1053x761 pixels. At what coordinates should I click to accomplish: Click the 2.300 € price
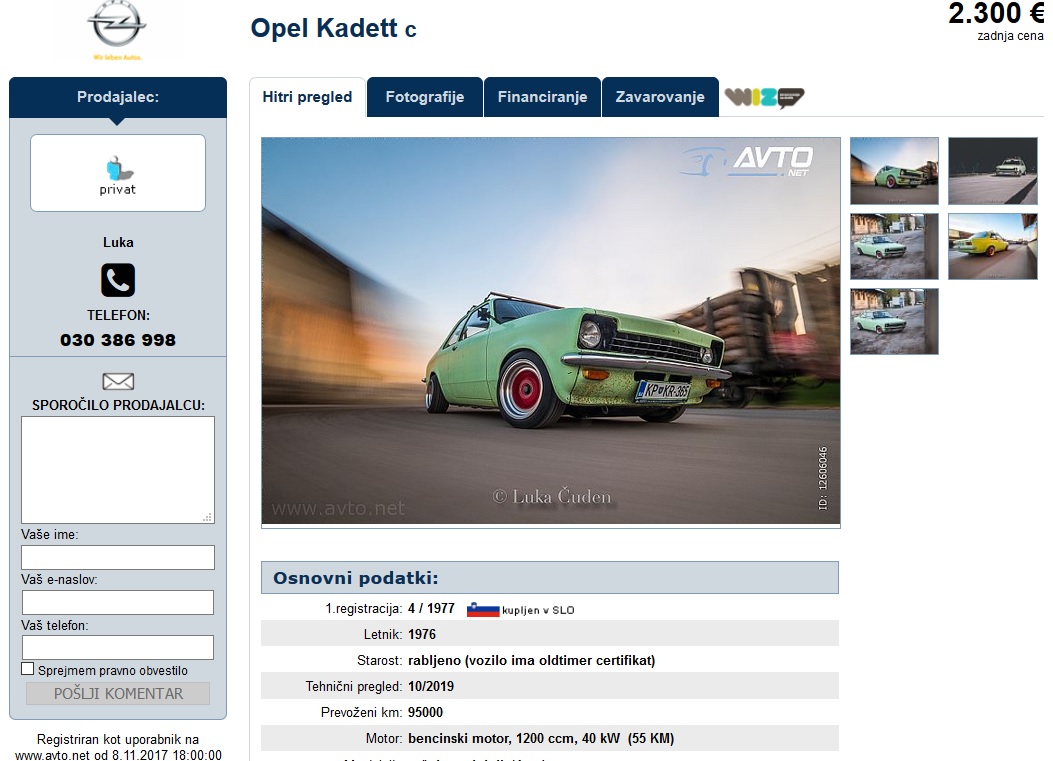tap(995, 13)
